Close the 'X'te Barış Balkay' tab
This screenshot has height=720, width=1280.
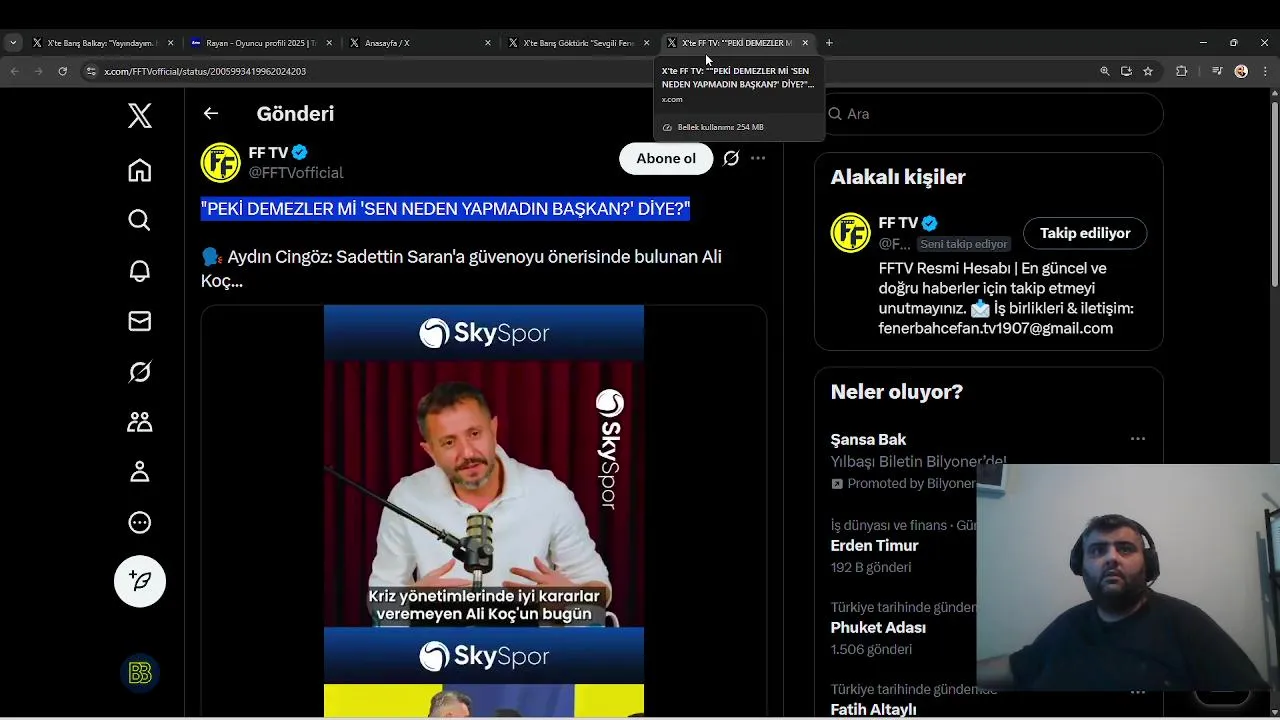pos(170,43)
